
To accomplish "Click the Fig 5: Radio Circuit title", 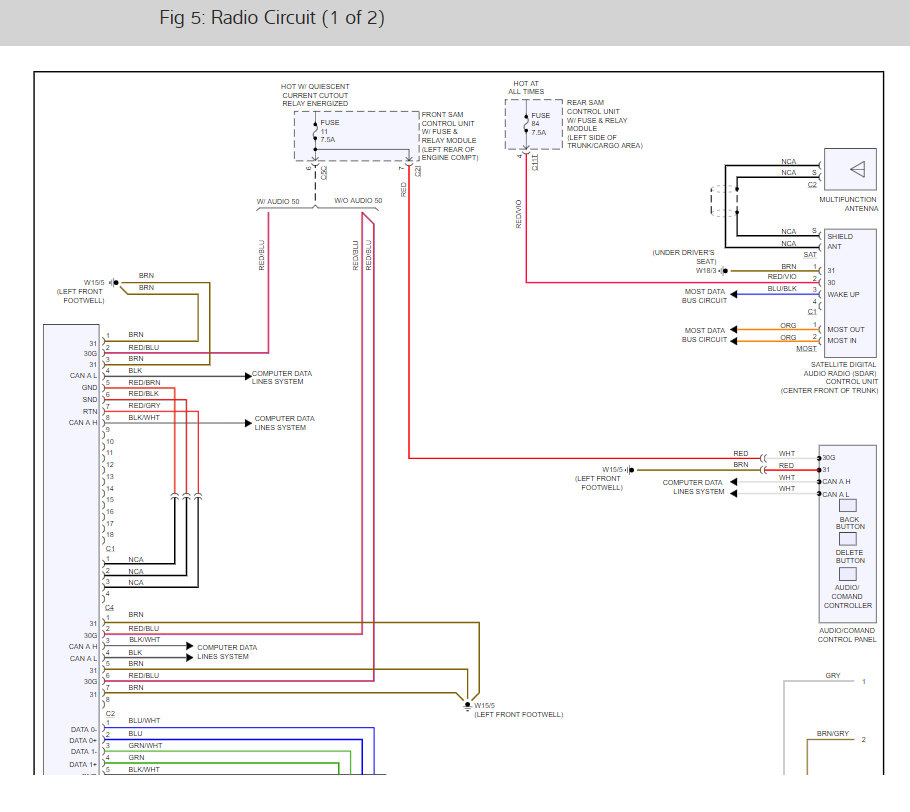I will [272, 17].
